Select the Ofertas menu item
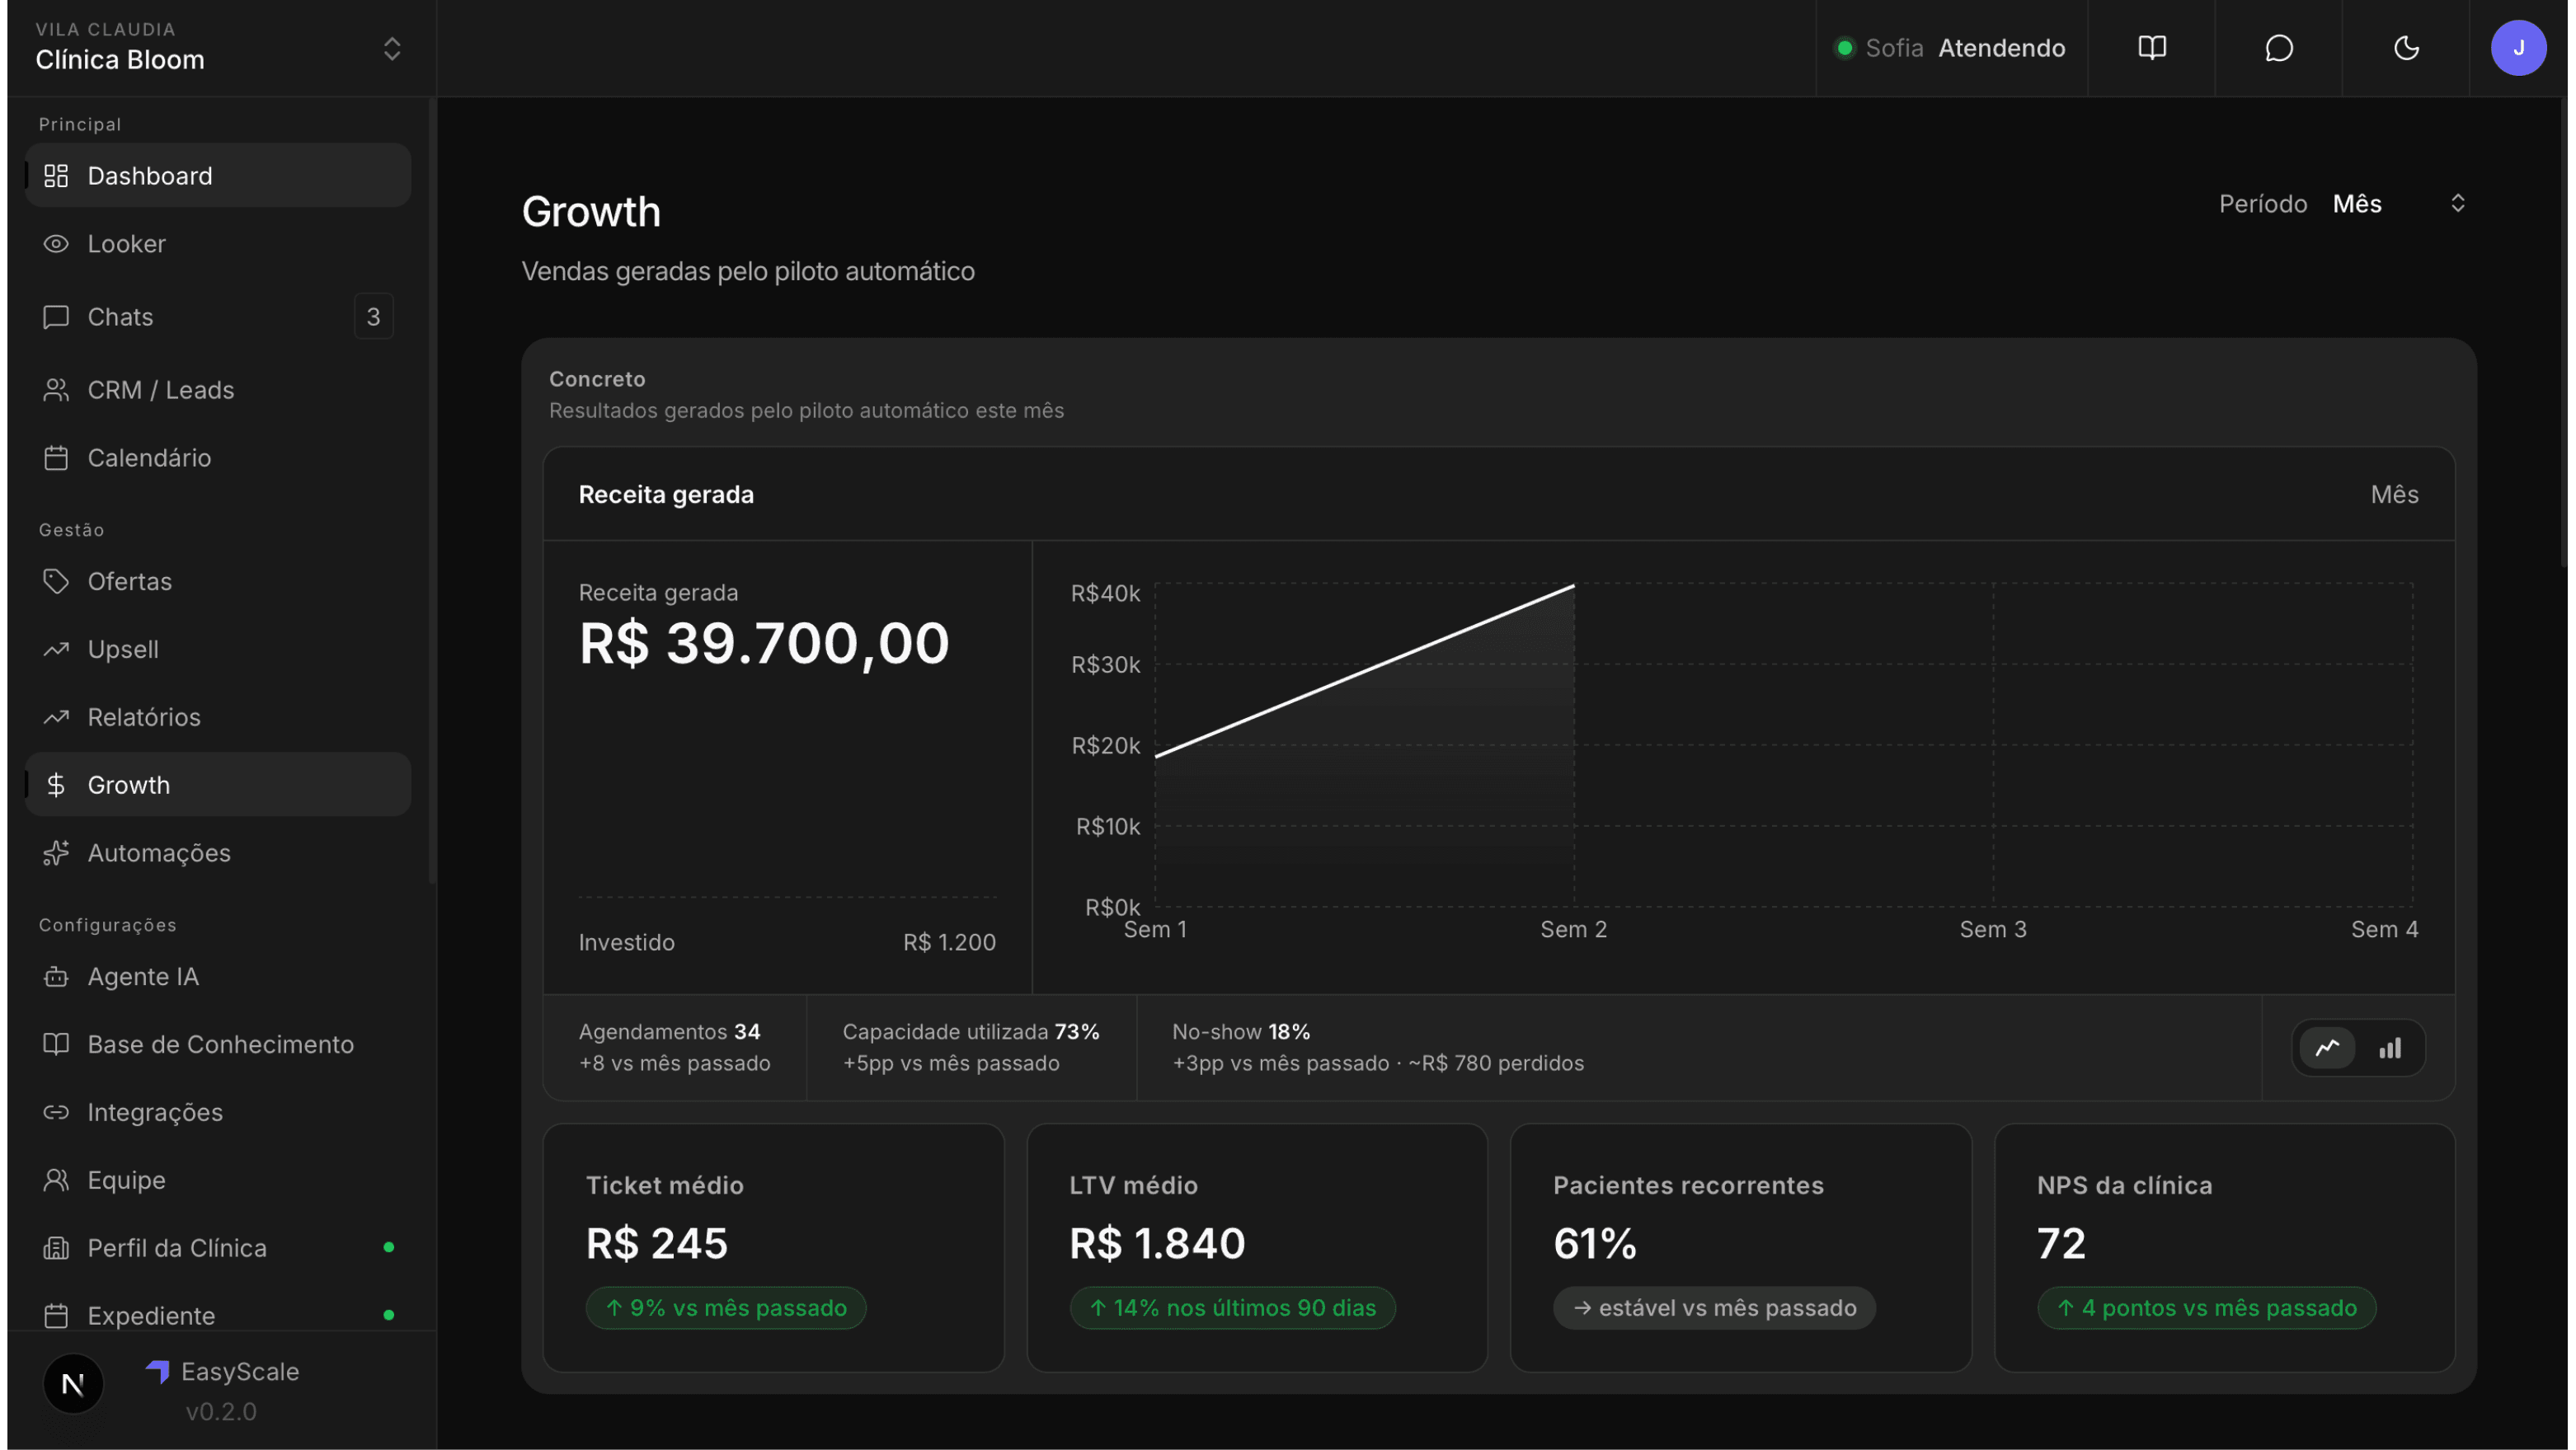 click(218, 581)
